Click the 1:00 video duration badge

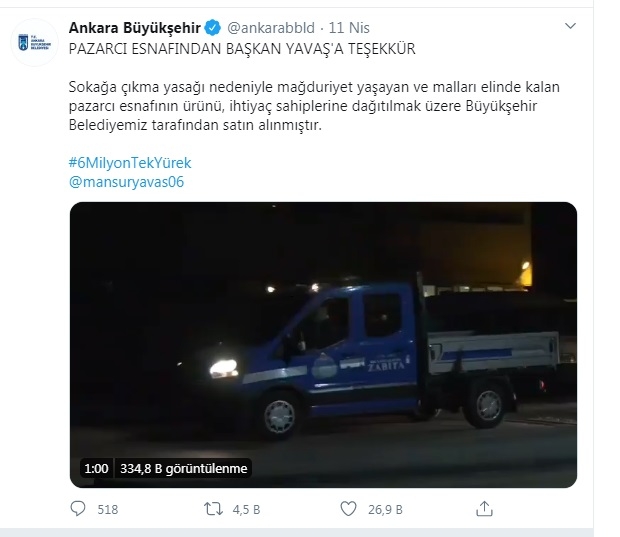96,469
